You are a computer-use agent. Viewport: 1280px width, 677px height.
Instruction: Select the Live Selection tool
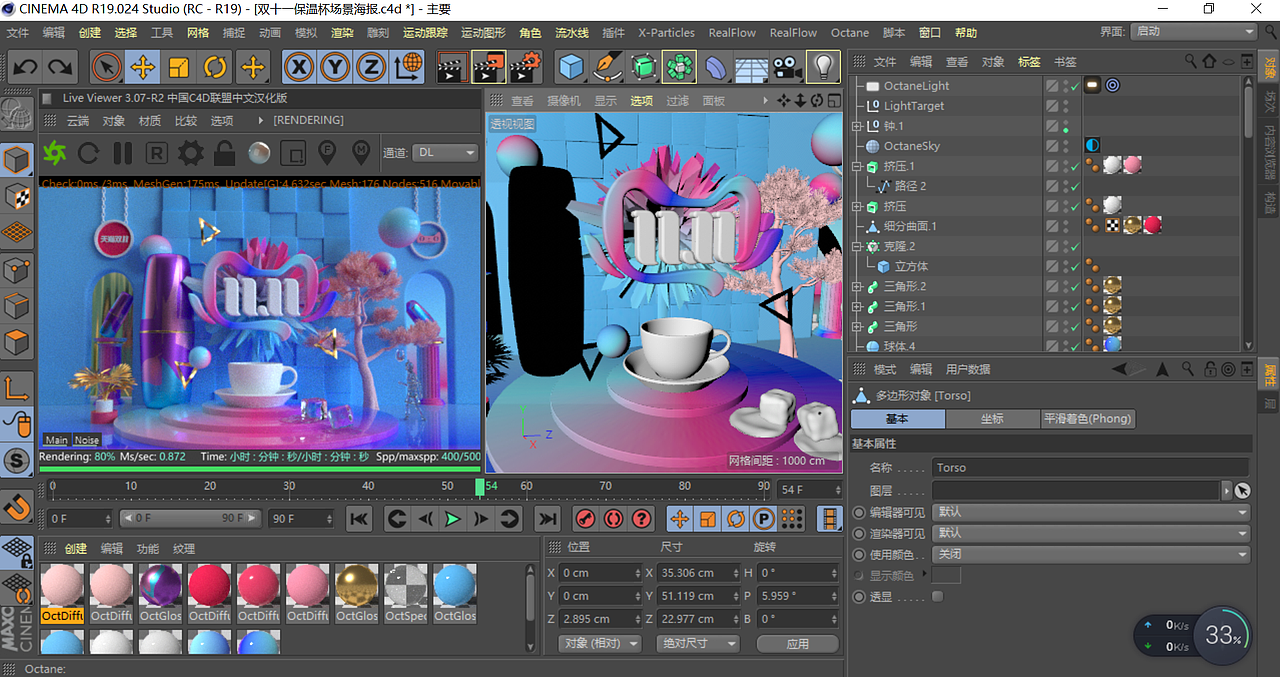tap(106, 68)
